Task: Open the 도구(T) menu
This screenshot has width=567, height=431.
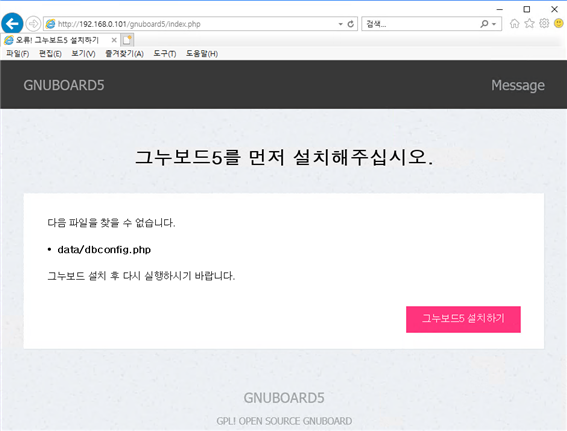Action: click(165, 54)
